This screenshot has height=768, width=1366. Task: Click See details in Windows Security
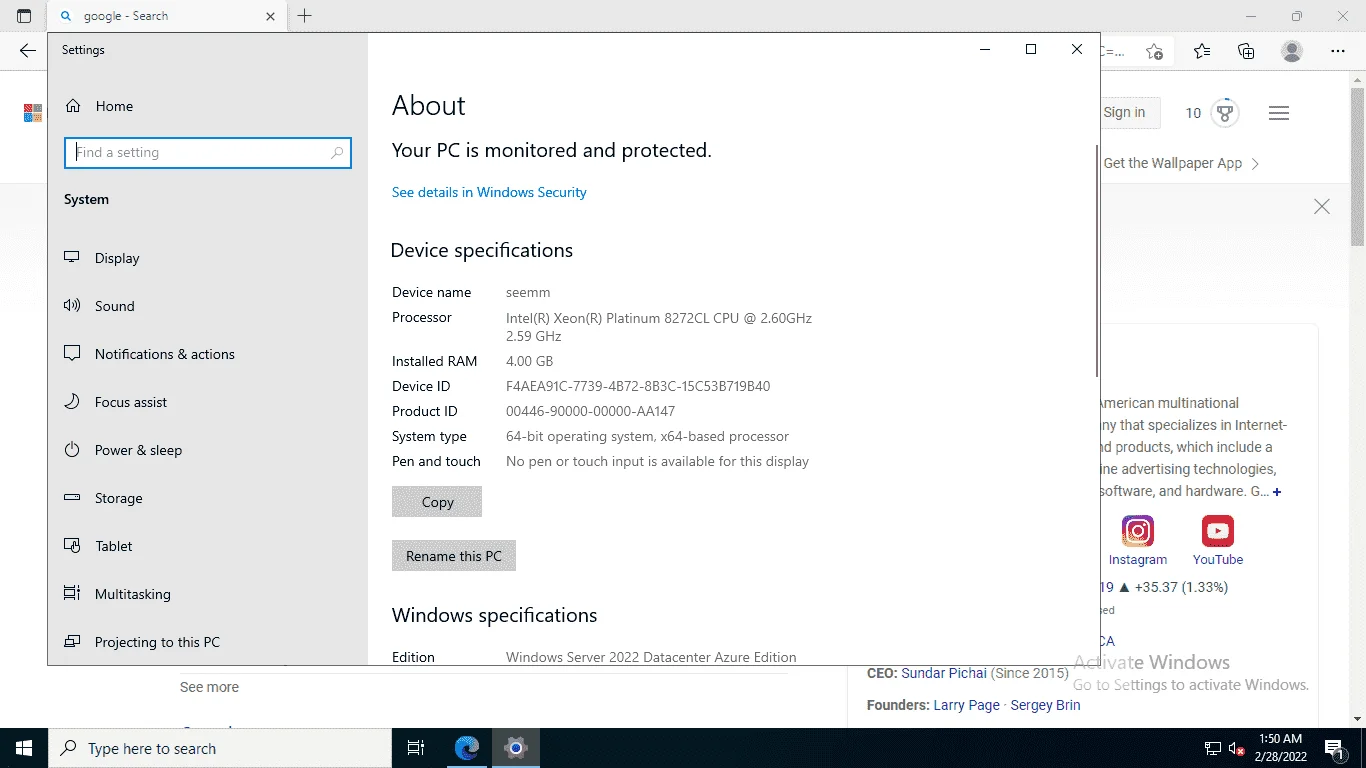(x=489, y=192)
